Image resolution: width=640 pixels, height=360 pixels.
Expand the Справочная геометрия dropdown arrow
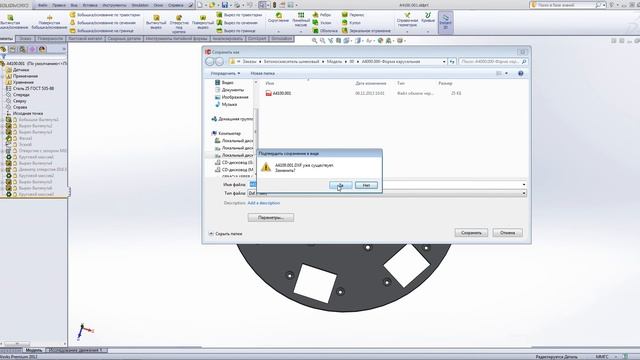click(407, 31)
